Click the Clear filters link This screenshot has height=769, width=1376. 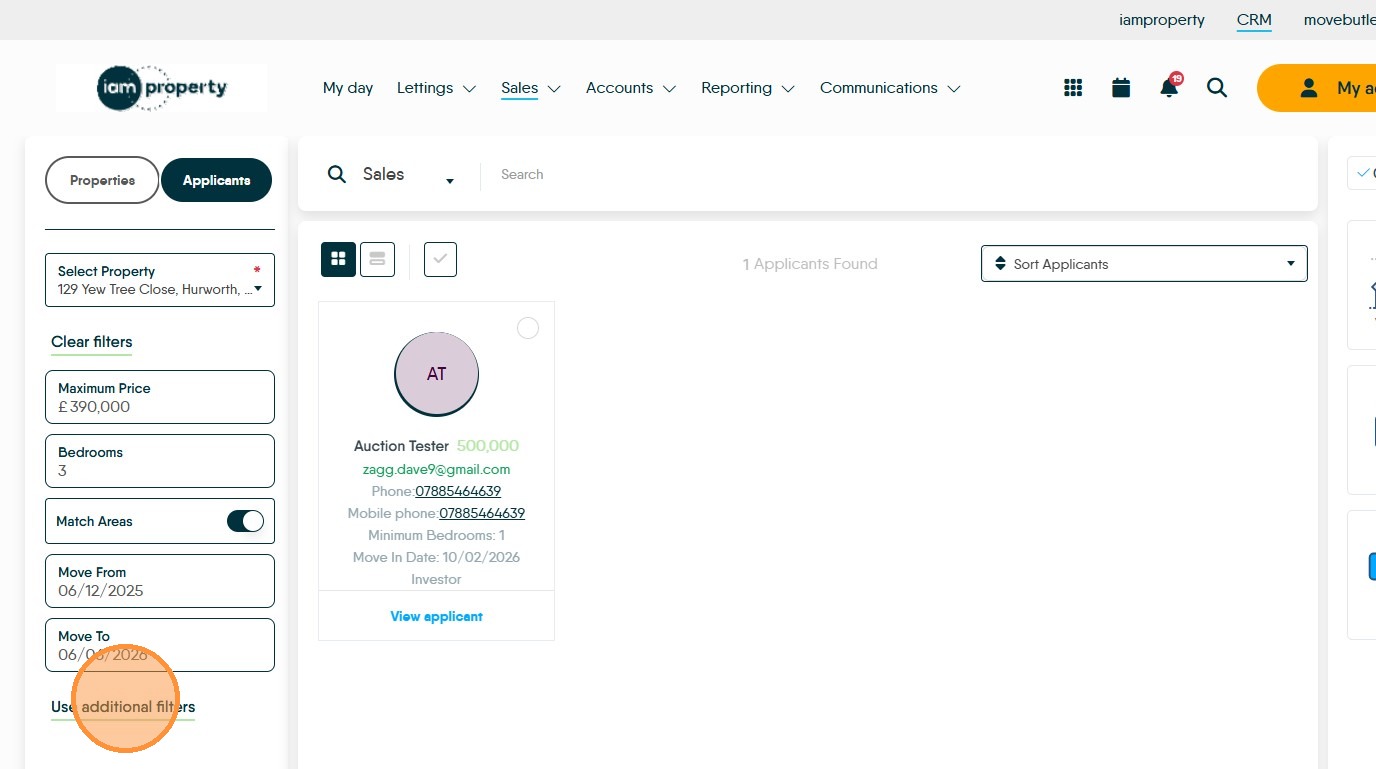92,342
